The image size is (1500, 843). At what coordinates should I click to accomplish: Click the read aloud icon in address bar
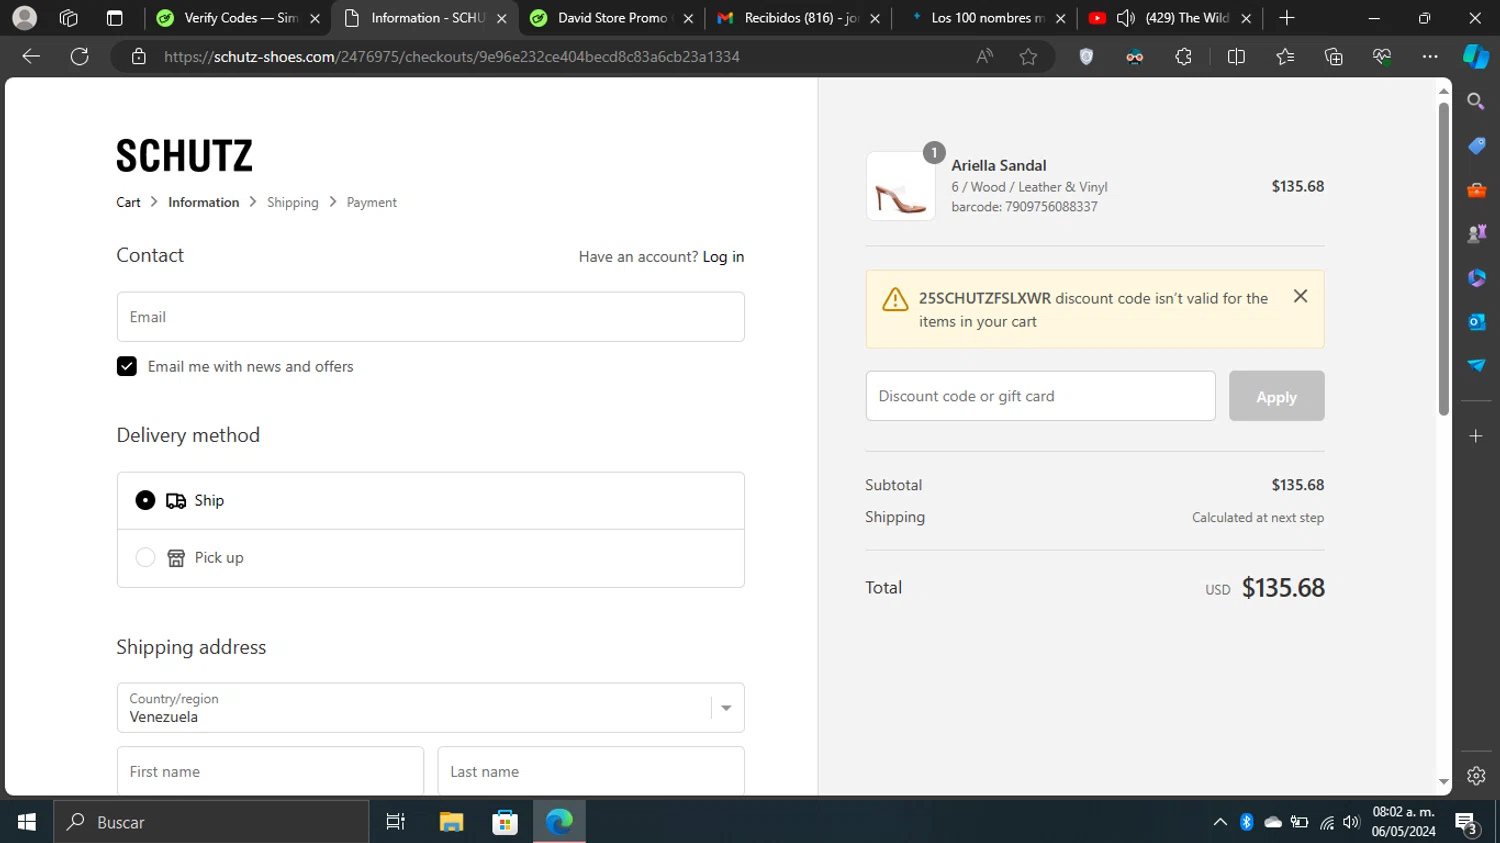pos(985,57)
